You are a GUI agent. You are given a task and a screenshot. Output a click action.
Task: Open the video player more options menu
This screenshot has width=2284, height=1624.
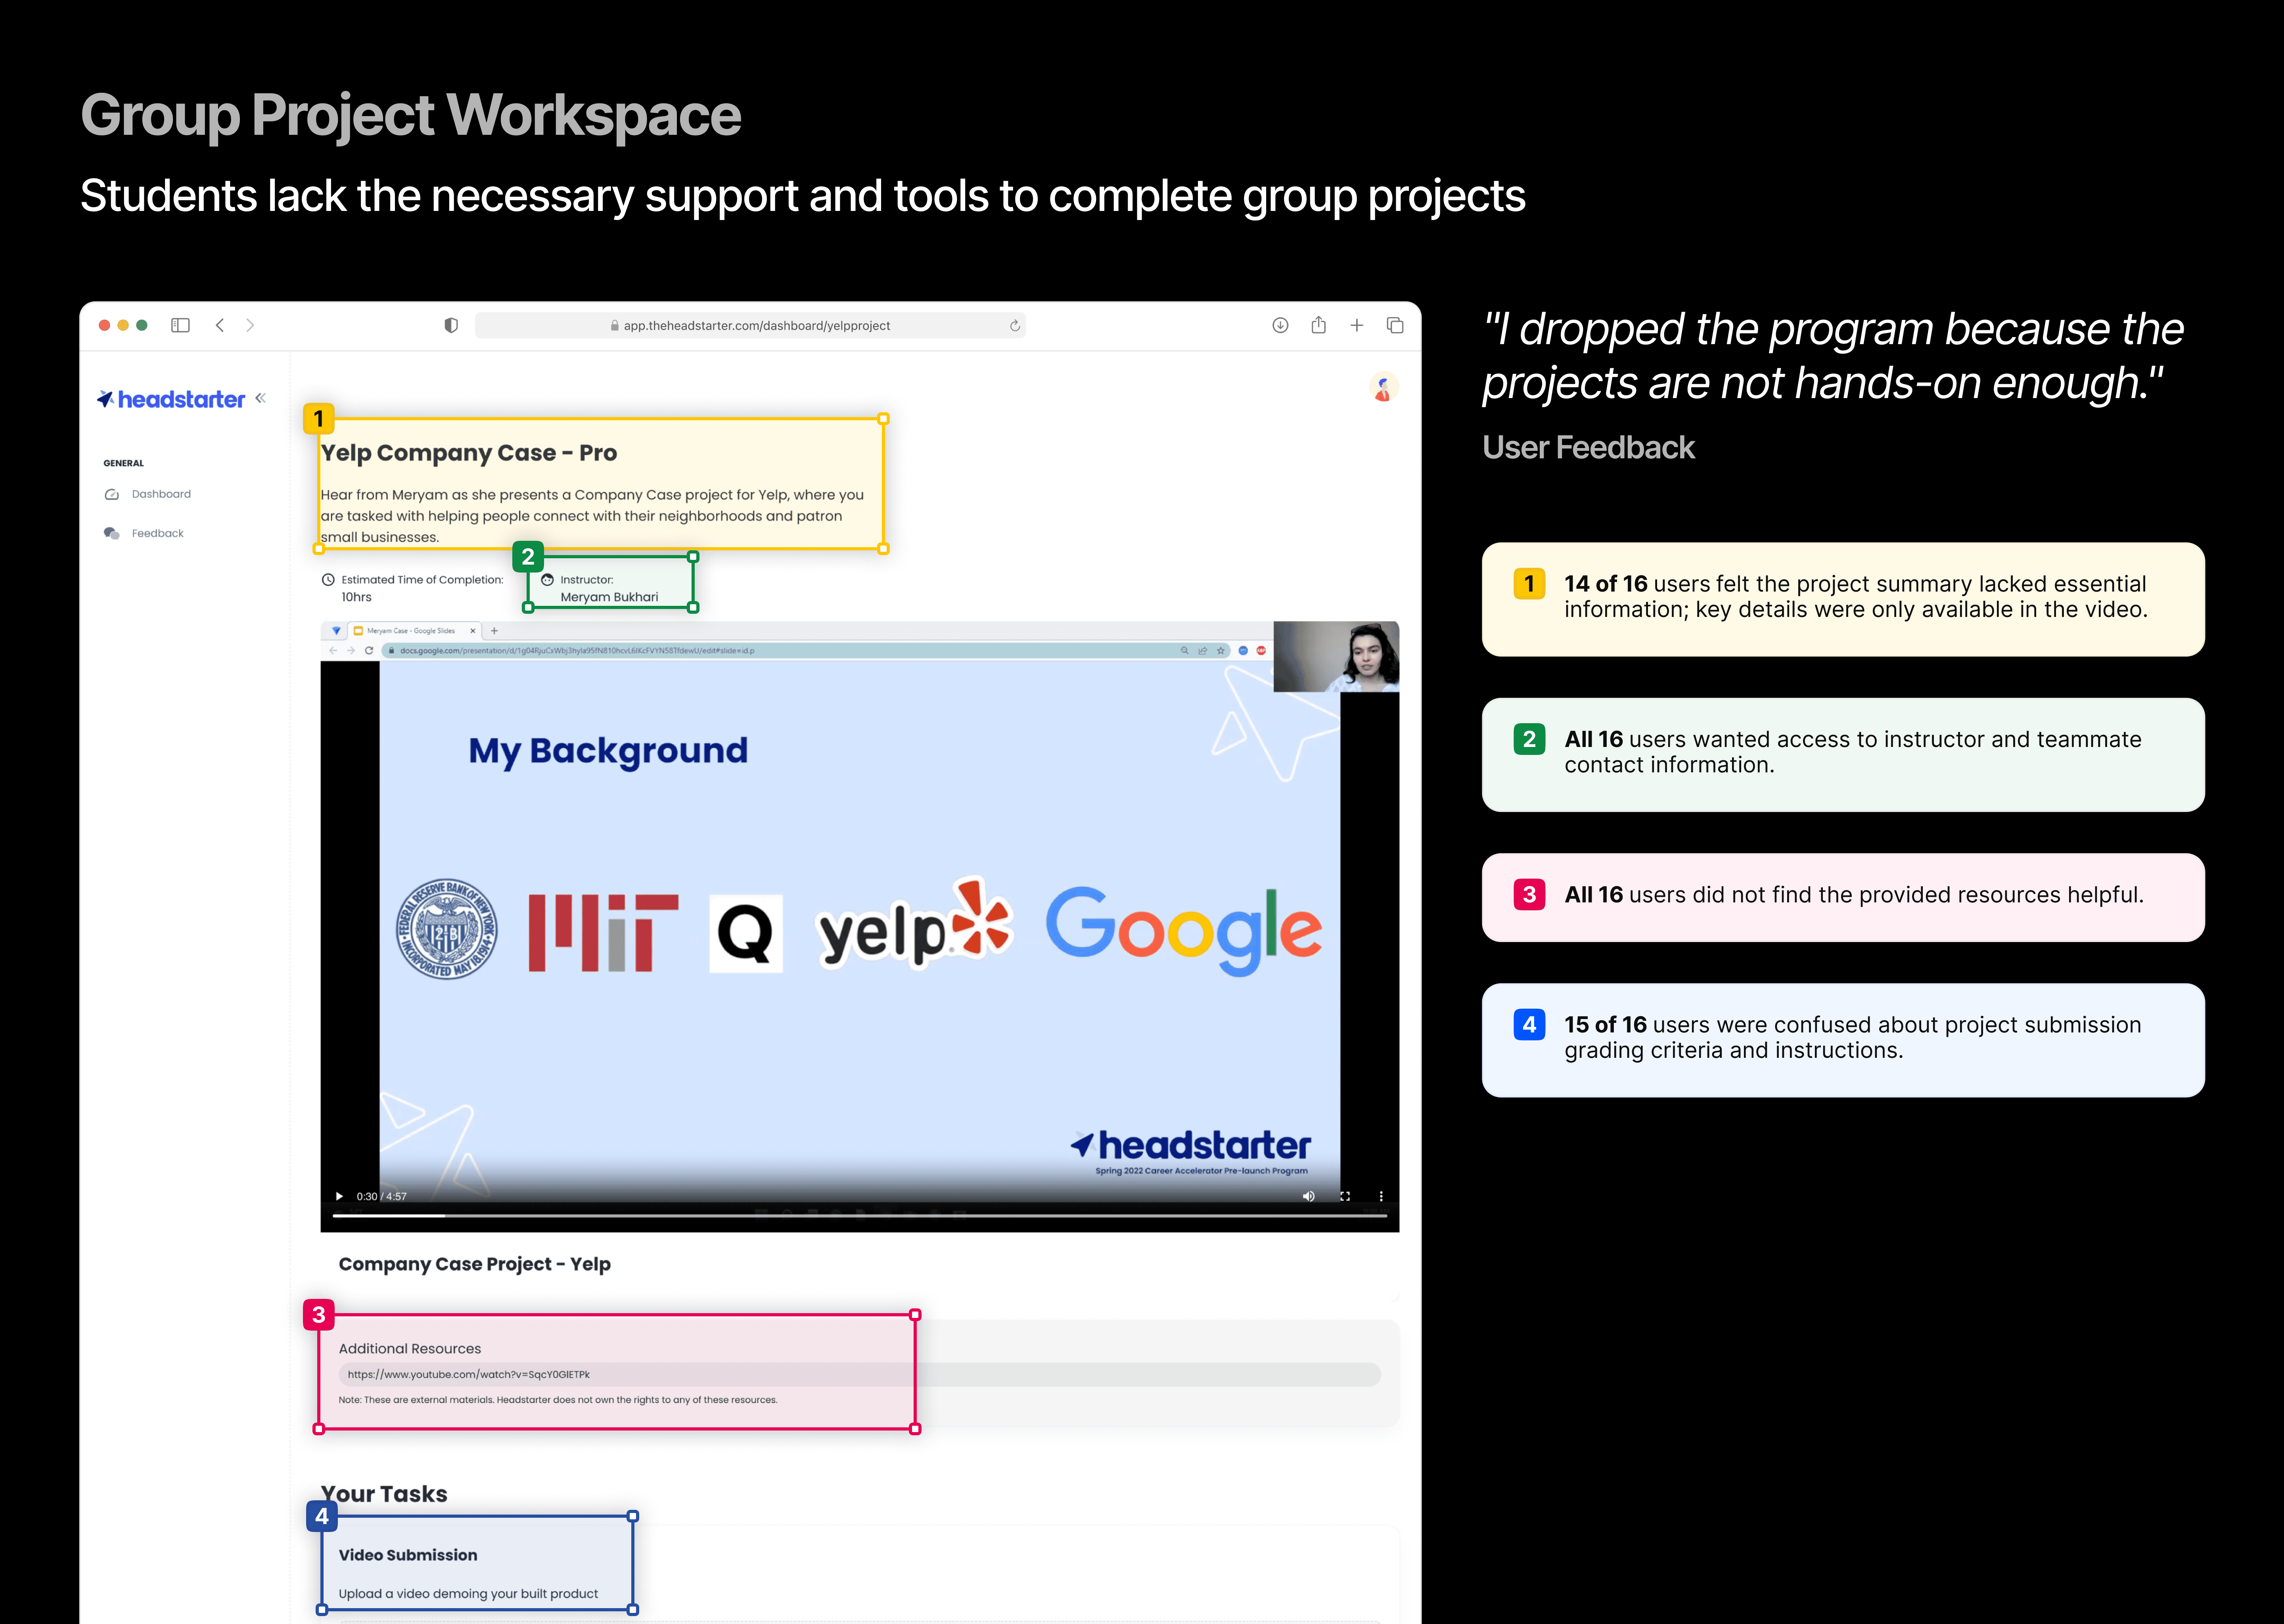pyautogui.click(x=1381, y=1196)
